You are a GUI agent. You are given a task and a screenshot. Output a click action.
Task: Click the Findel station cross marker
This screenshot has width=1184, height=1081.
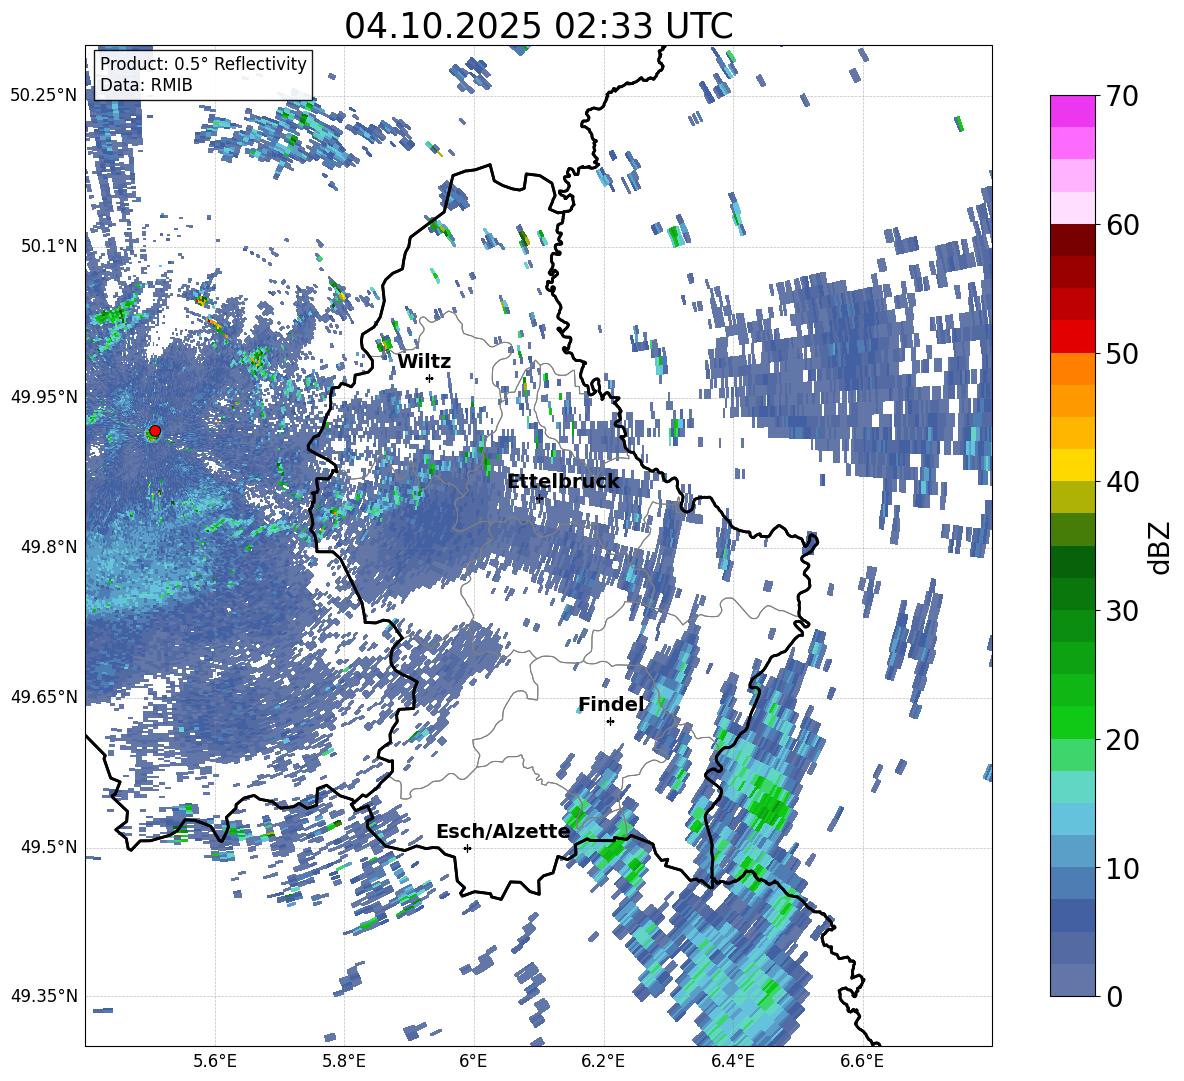tap(610, 722)
